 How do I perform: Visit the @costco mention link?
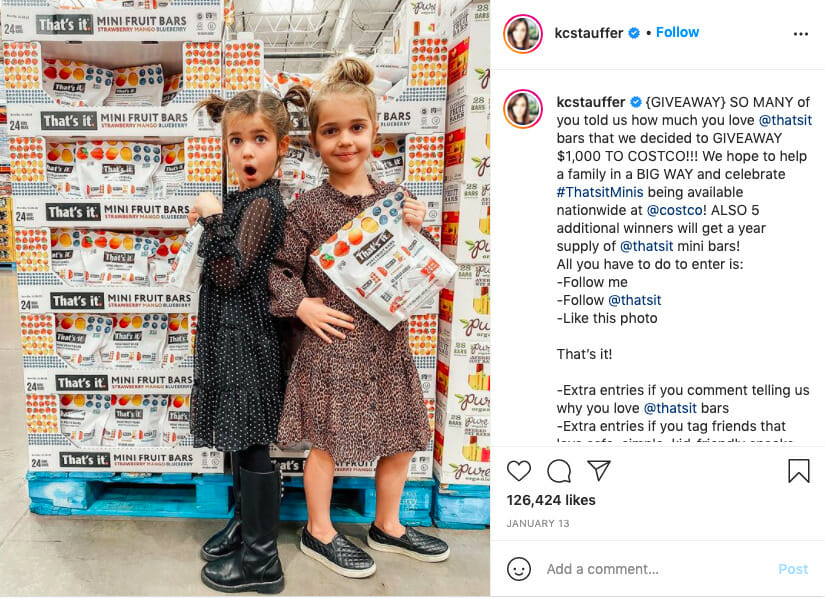[675, 210]
